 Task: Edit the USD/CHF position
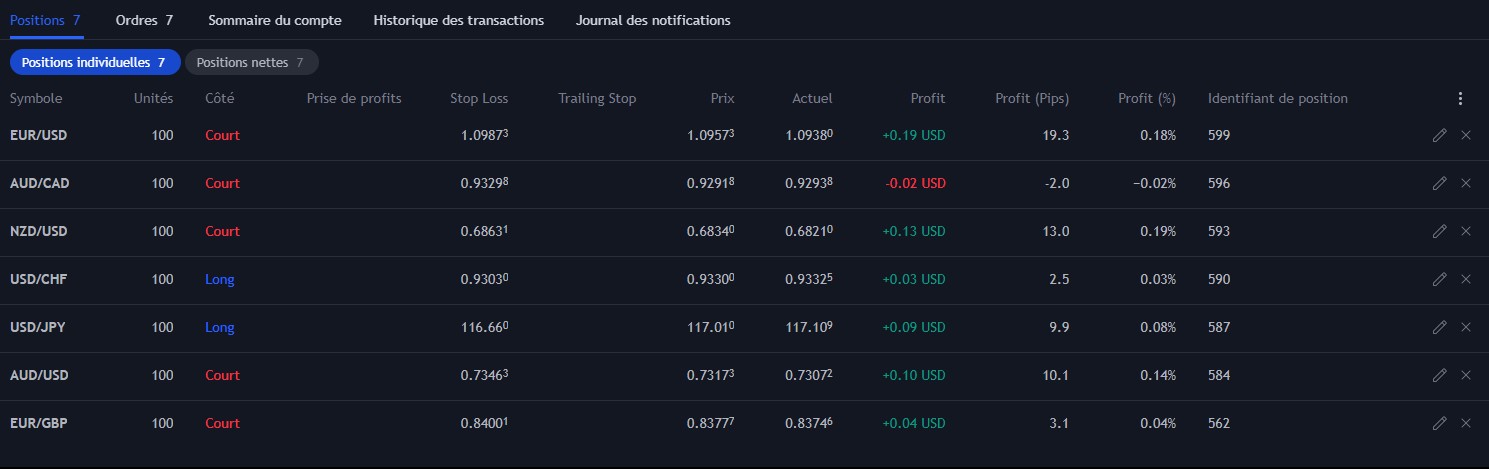tap(1439, 279)
